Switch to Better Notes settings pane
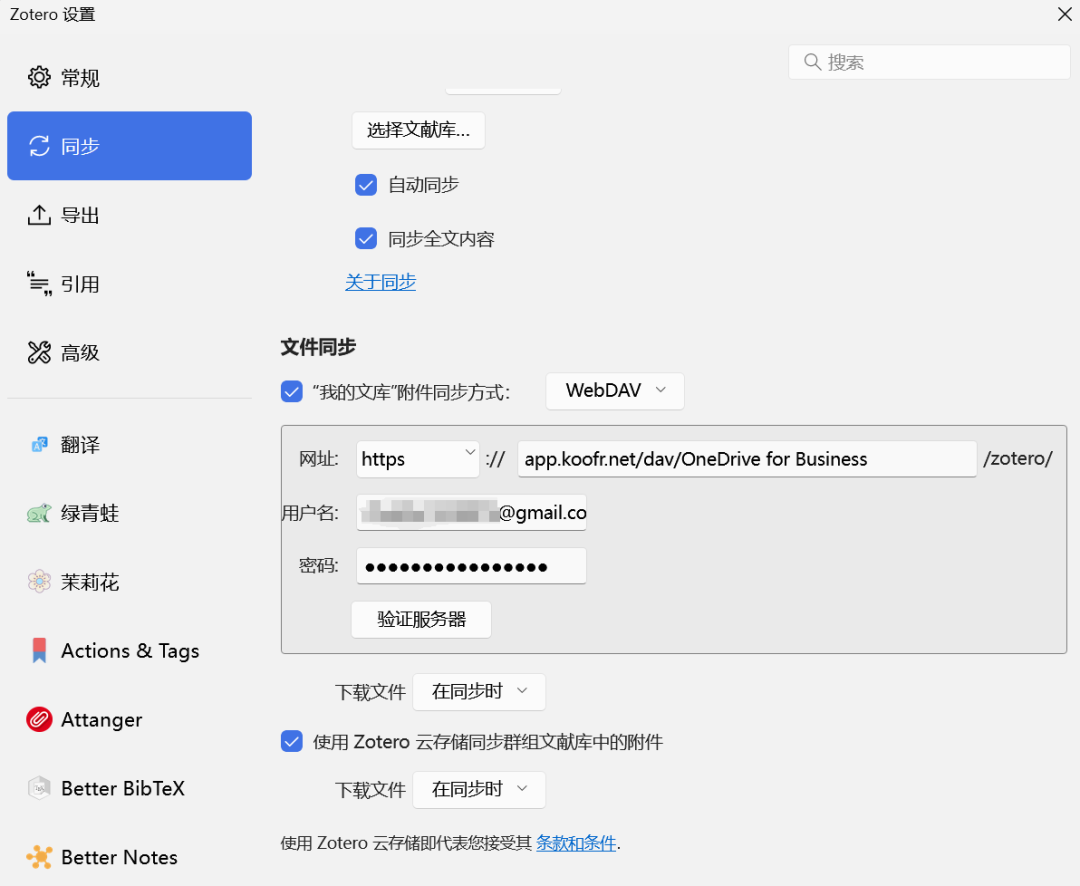1080x886 pixels. click(119, 857)
